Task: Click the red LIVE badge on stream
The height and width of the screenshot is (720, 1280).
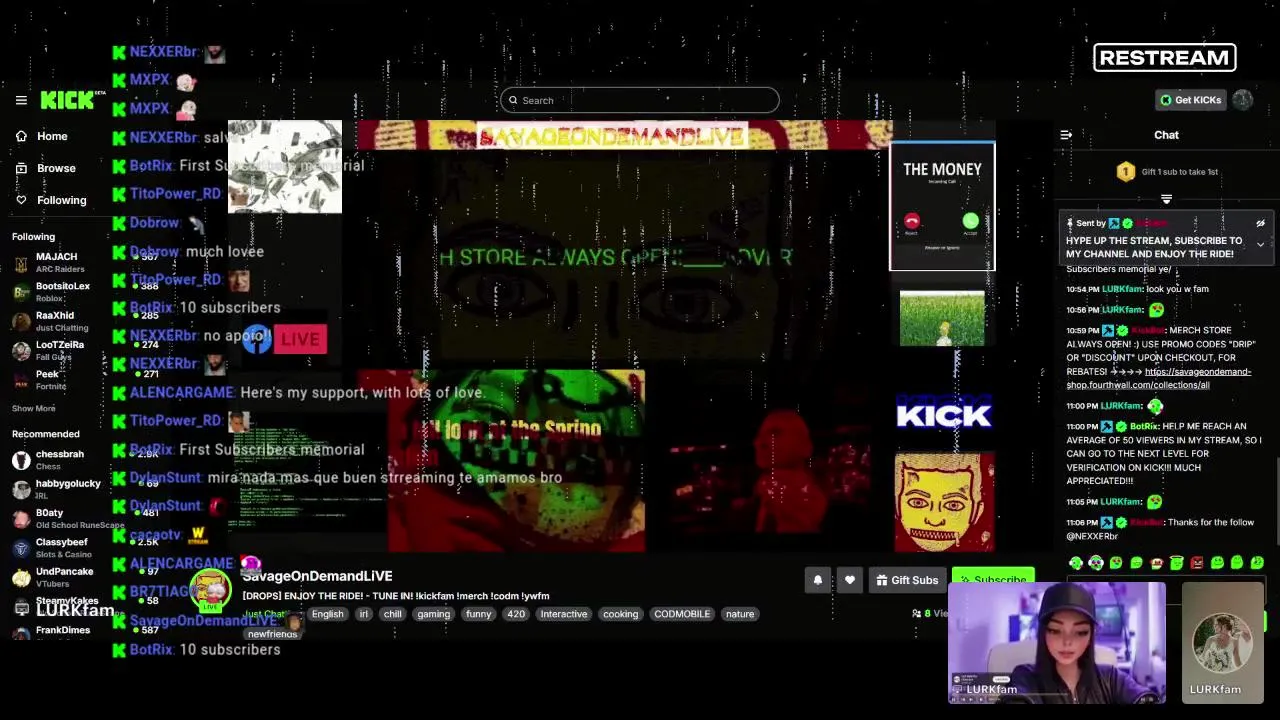Action: 300,339
